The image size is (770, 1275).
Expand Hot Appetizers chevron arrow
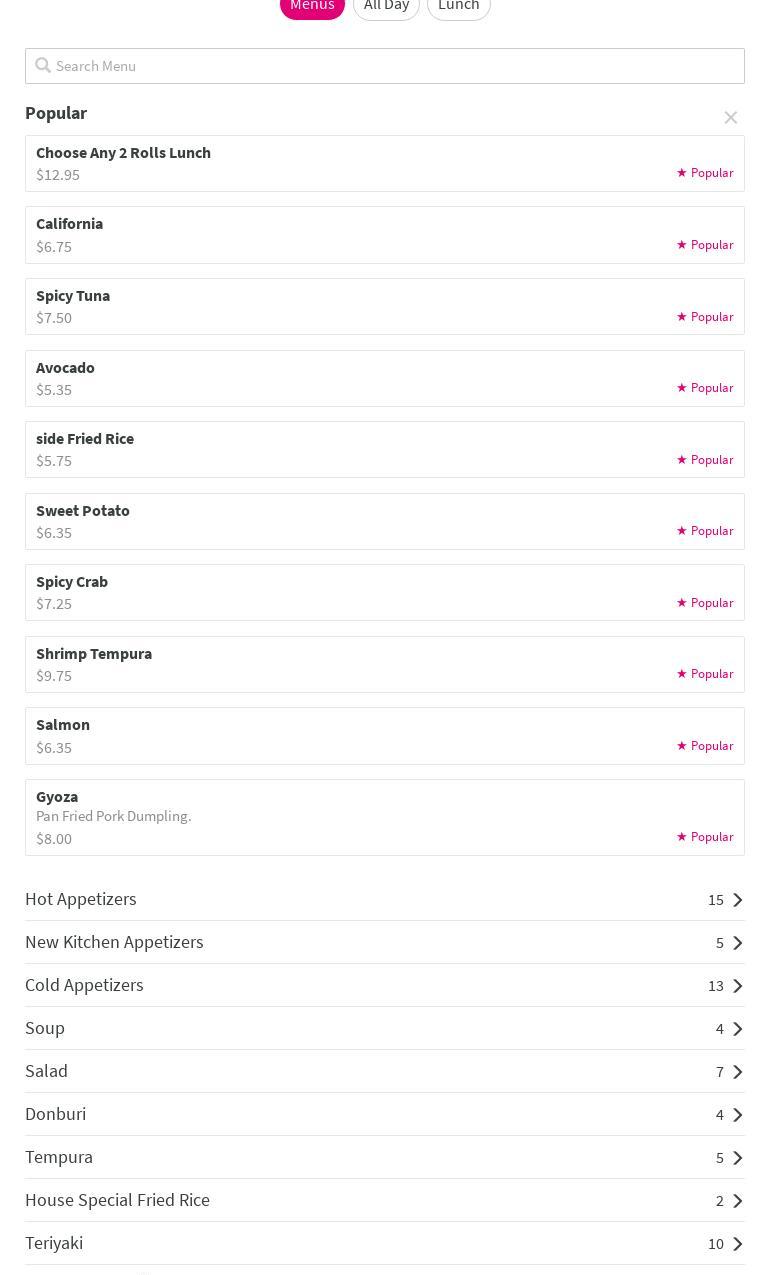click(x=738, y=900)
